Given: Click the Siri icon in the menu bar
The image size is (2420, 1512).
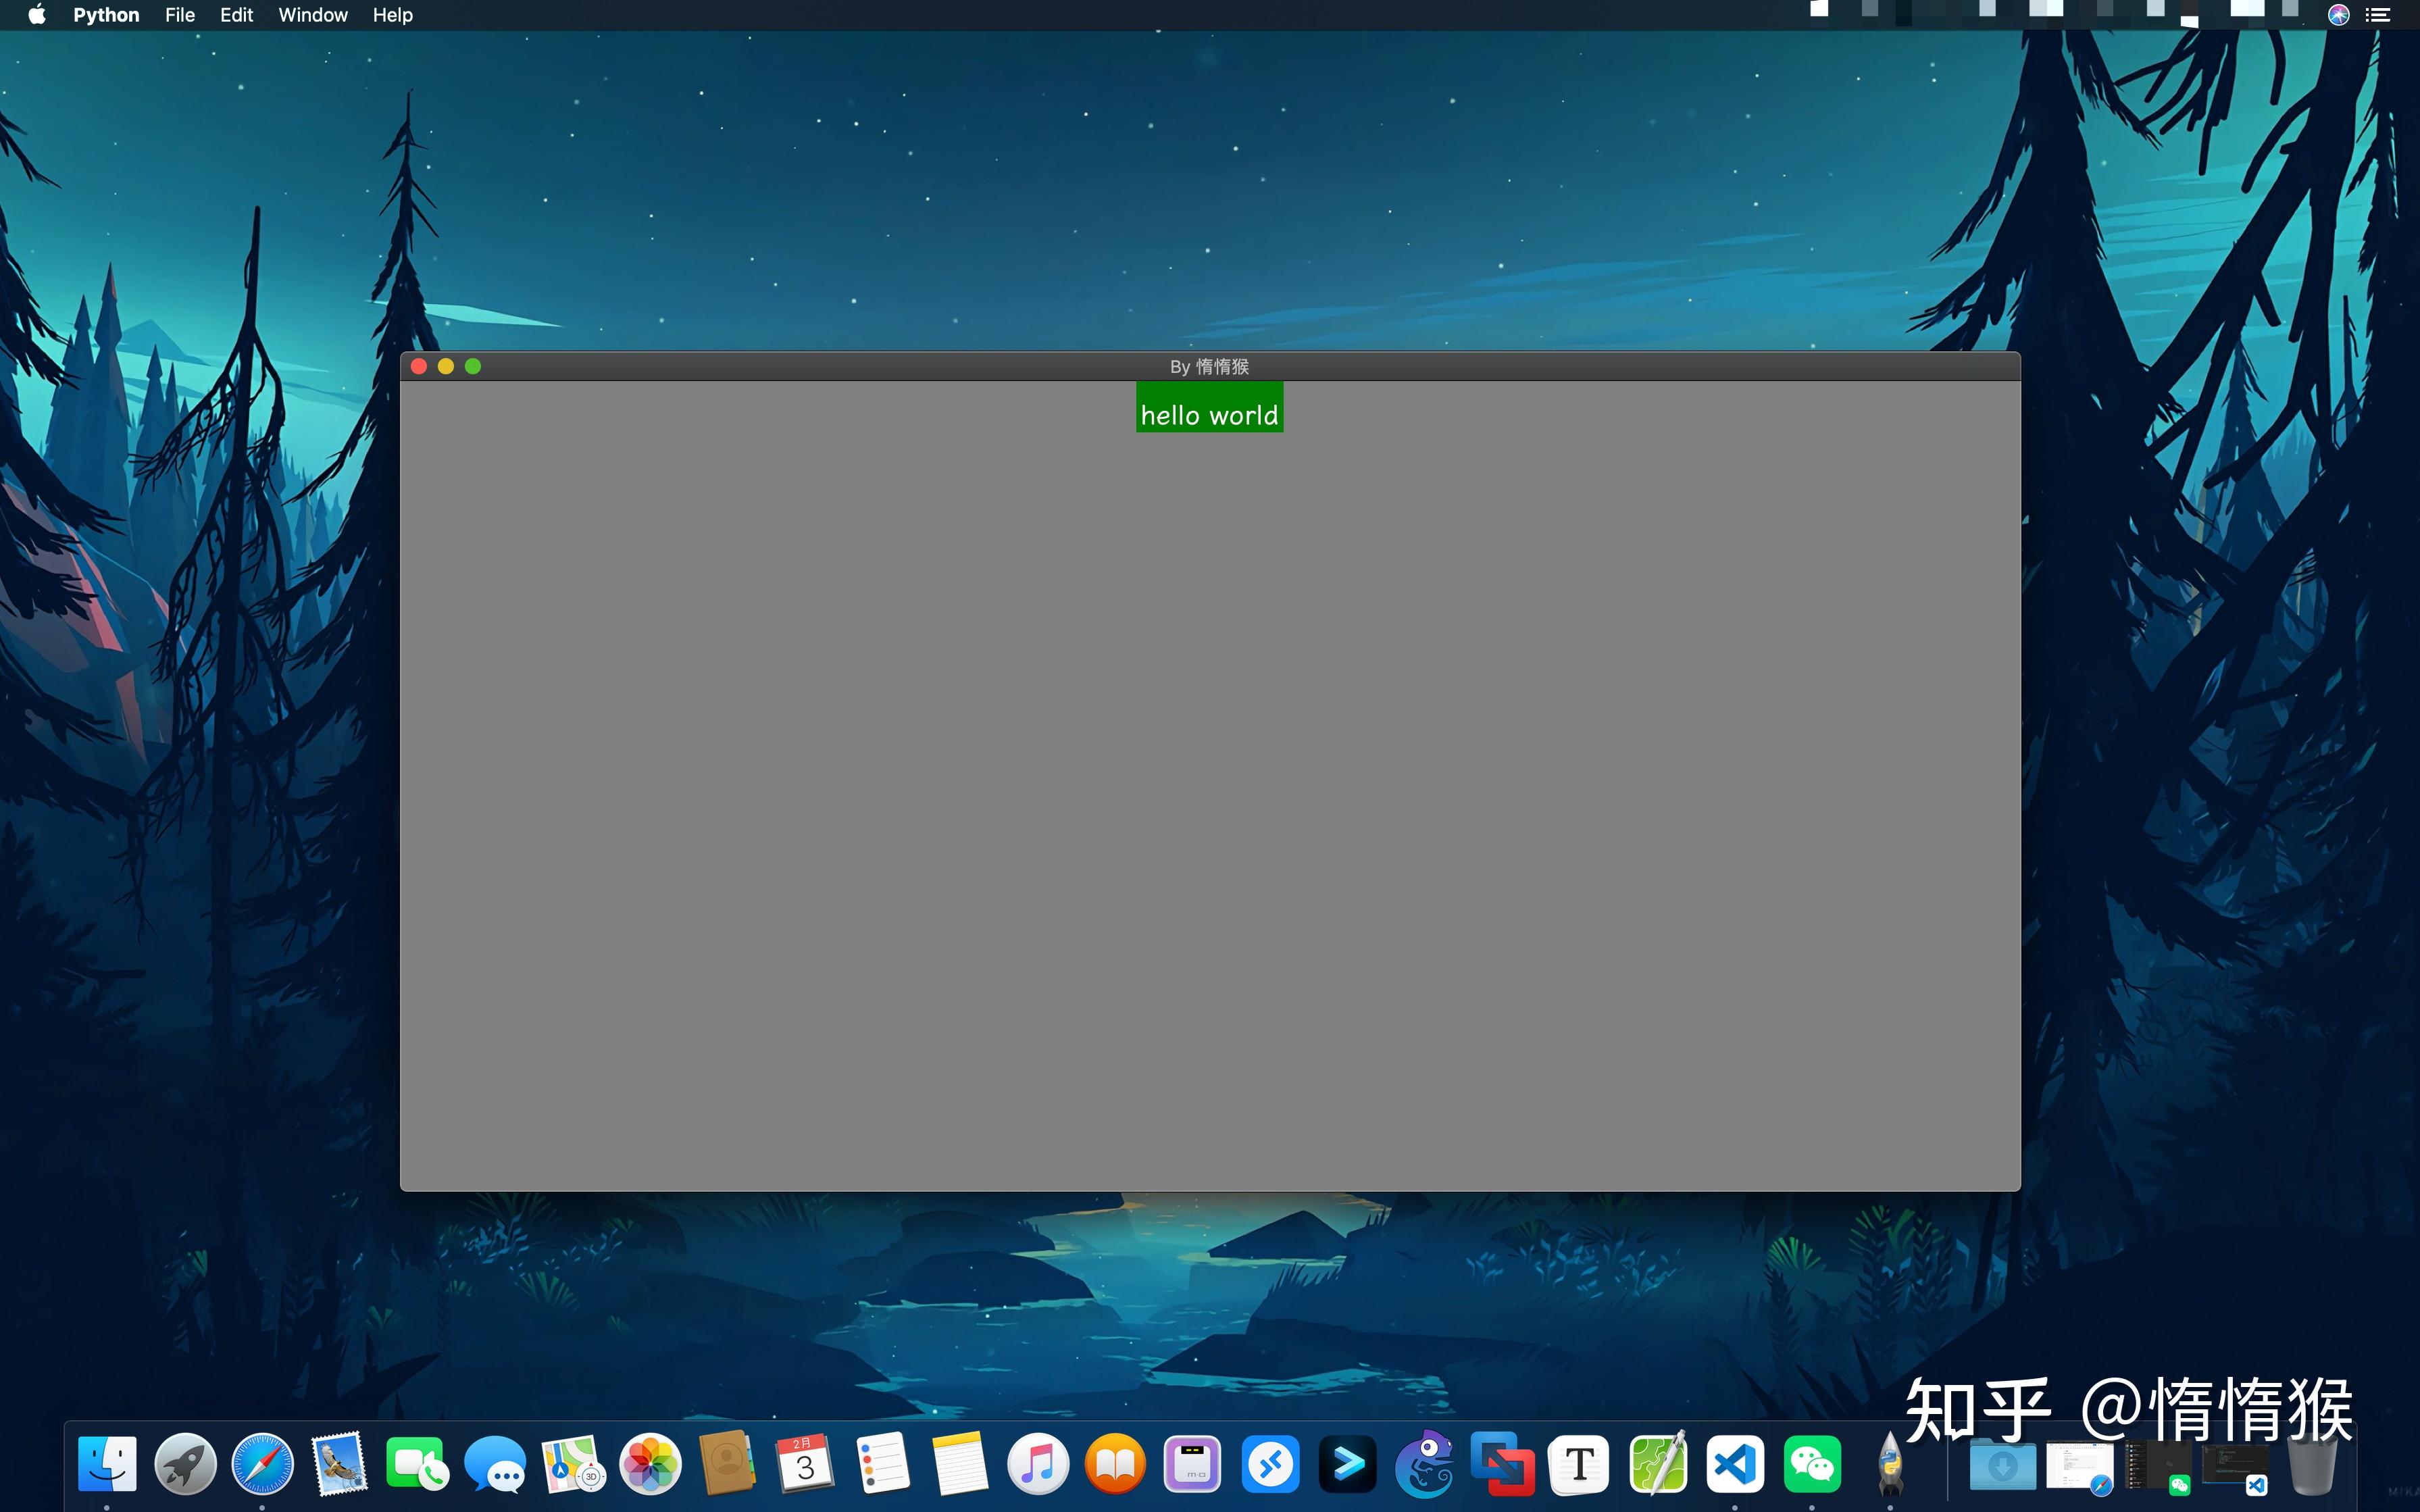Looking at the screenshot, I should click(x=2338, y=15).
